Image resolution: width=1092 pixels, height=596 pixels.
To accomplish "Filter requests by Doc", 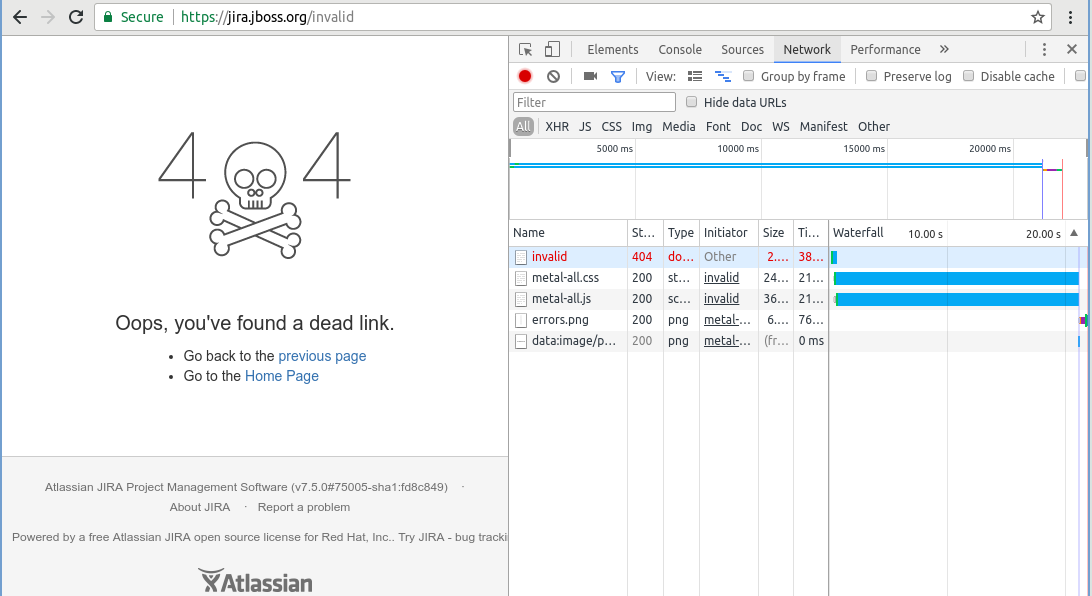I will pos(751,127).
